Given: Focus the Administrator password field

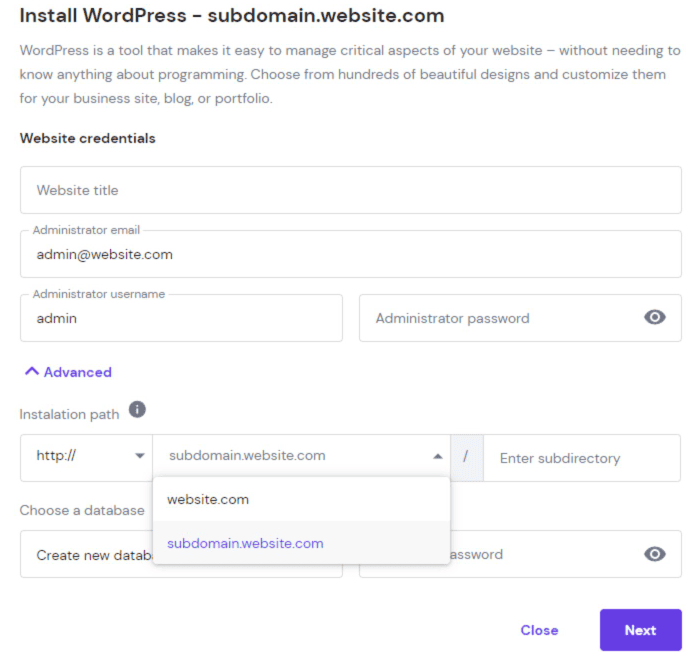Looking at the screenshot, I should pos(500,319).
